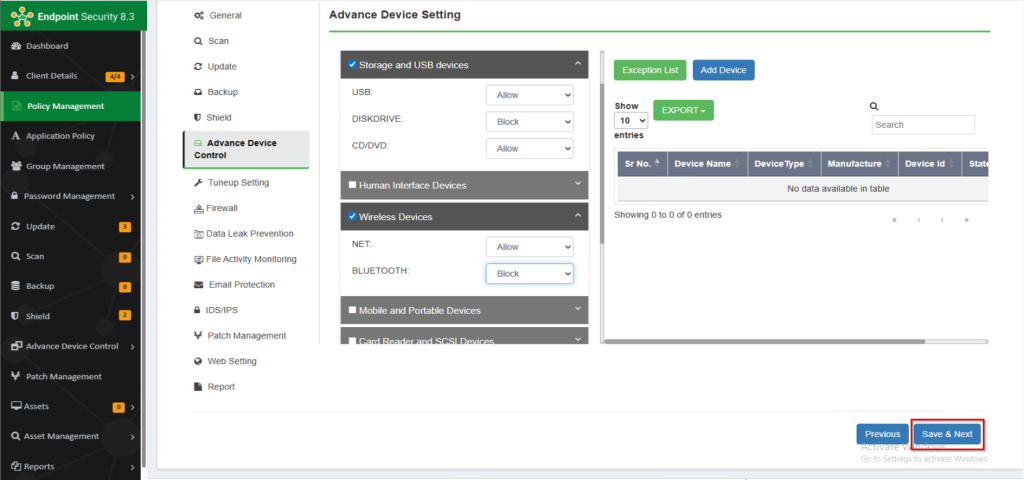Click the Web Setting globe icon
This screenshot has height=480, width=1024.
(x=198, y=361)
